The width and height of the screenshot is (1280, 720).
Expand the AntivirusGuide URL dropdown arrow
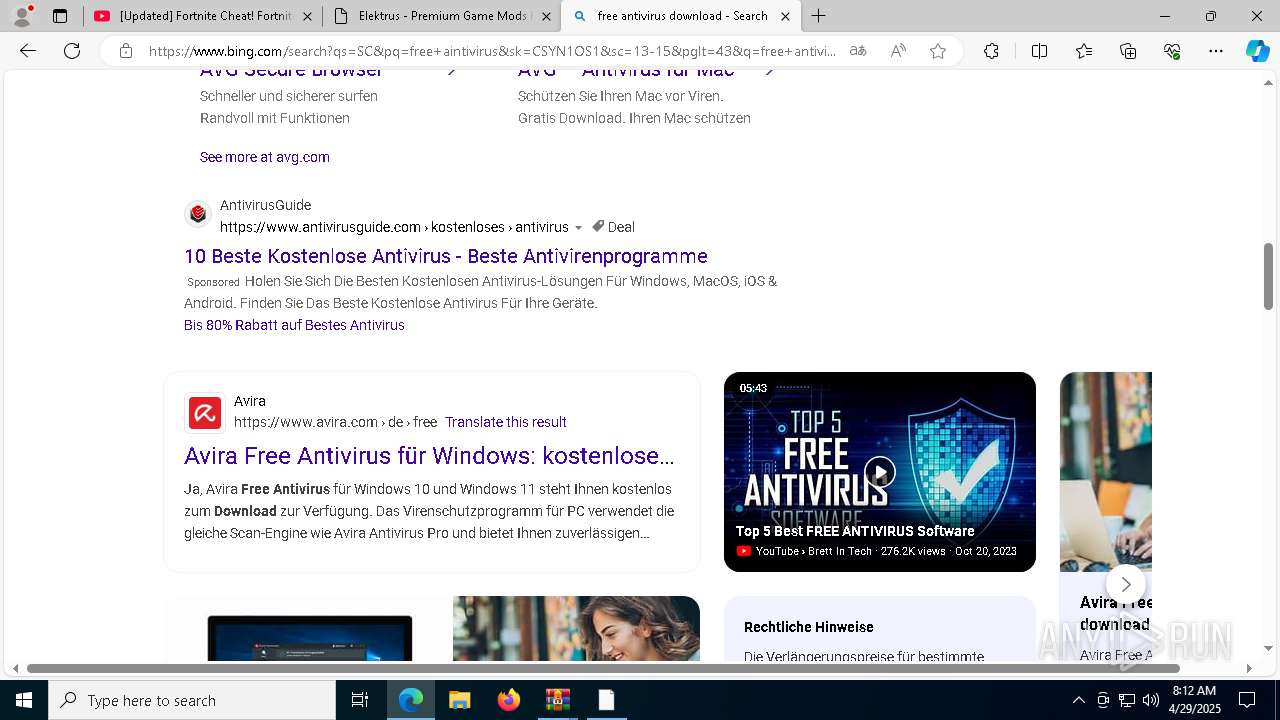coord(578,228)
